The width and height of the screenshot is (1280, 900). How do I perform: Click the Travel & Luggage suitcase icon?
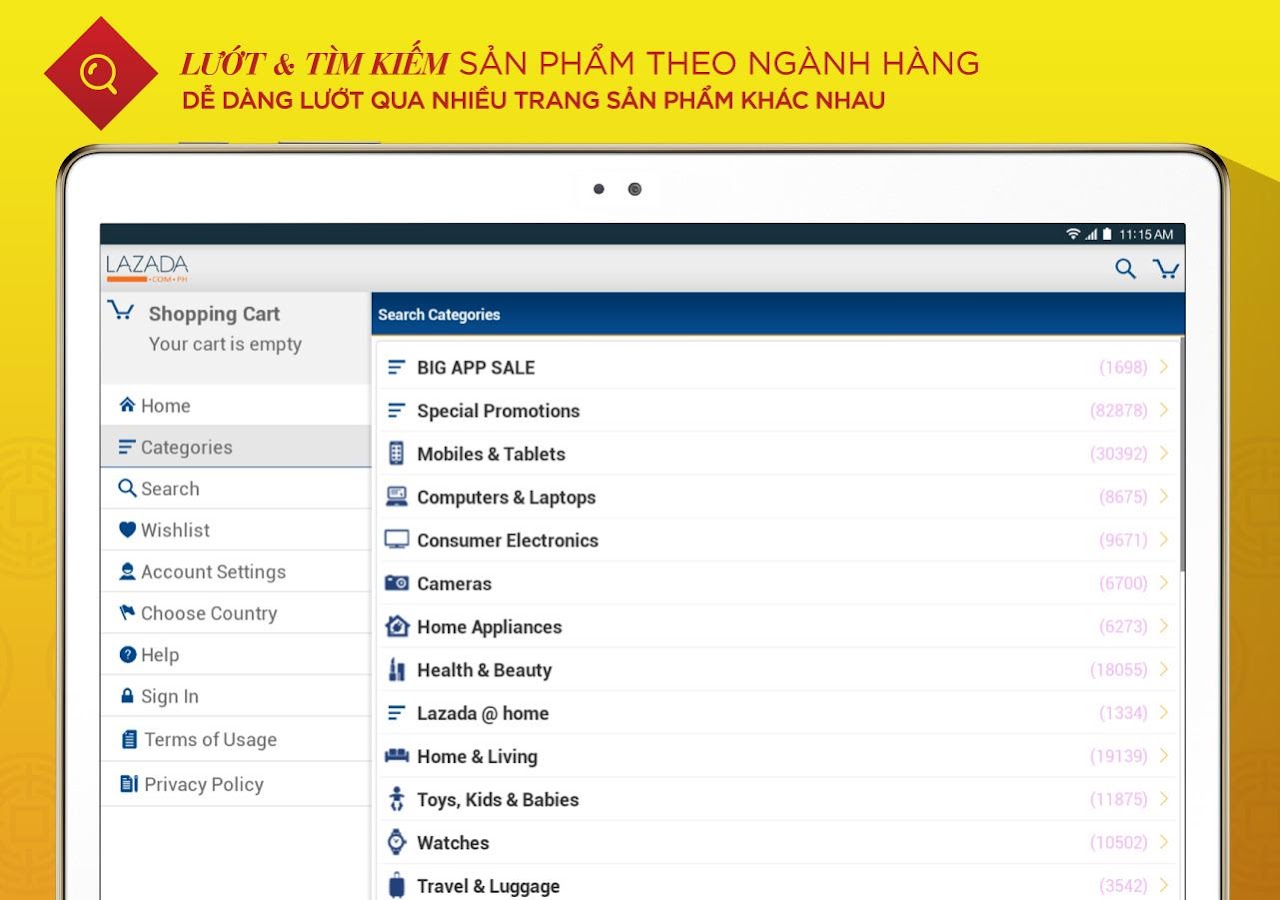pos(396,885)
